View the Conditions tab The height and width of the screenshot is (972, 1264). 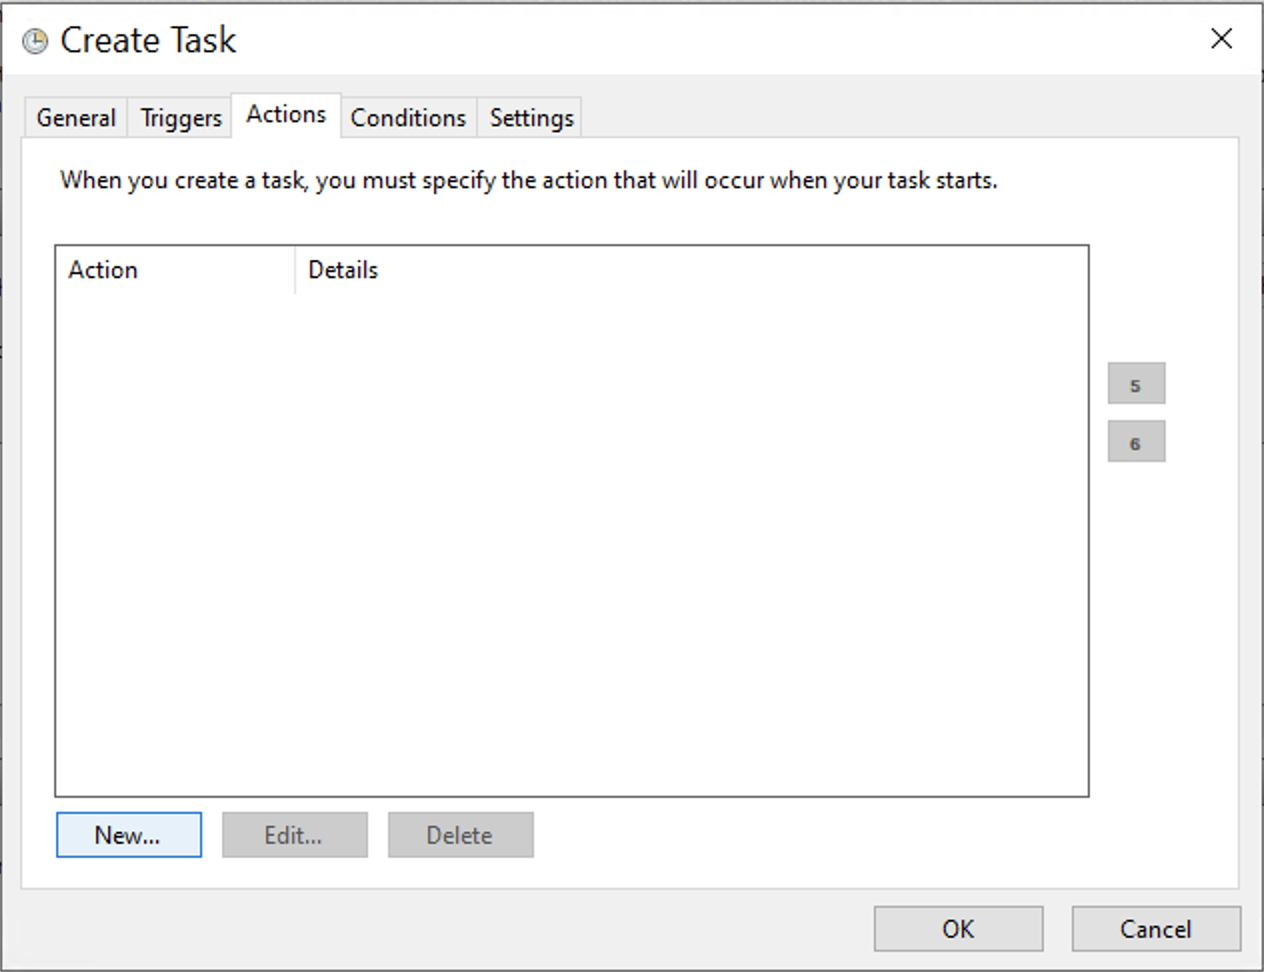[408, 117]
